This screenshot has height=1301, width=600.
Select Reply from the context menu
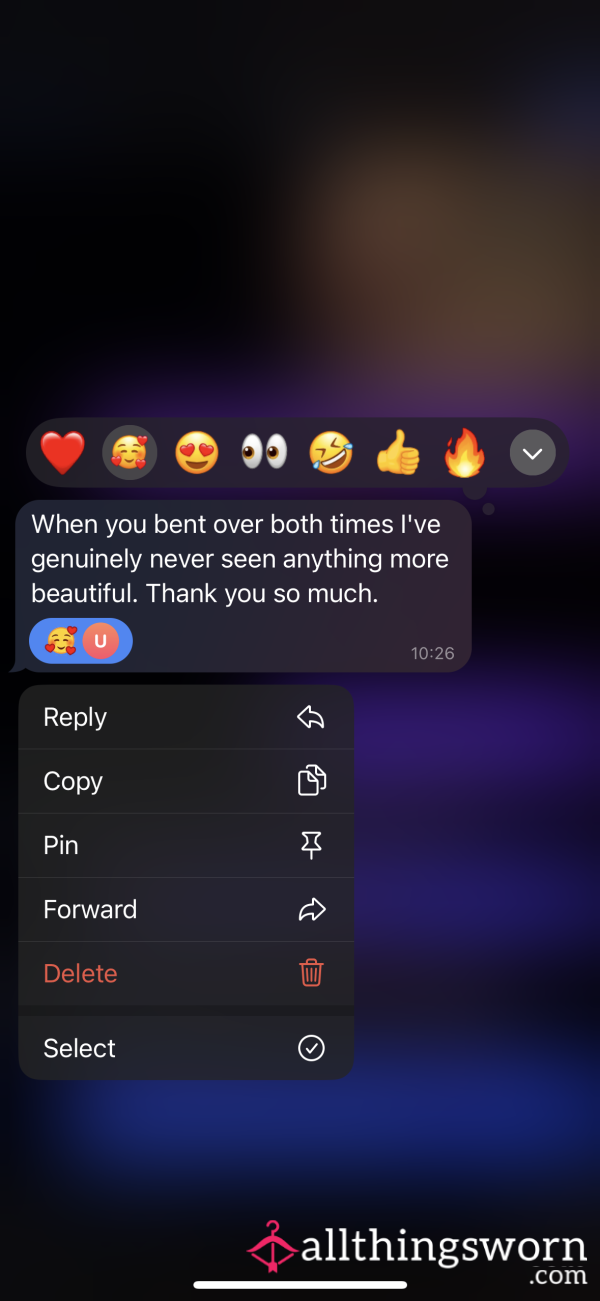[x=186, y=717]
